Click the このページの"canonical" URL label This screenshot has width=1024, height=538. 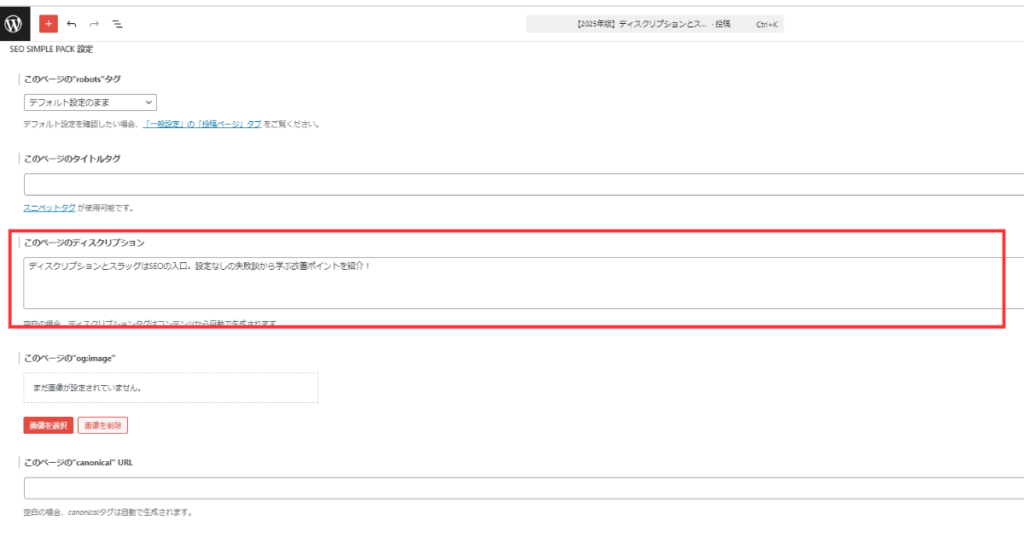78,462
